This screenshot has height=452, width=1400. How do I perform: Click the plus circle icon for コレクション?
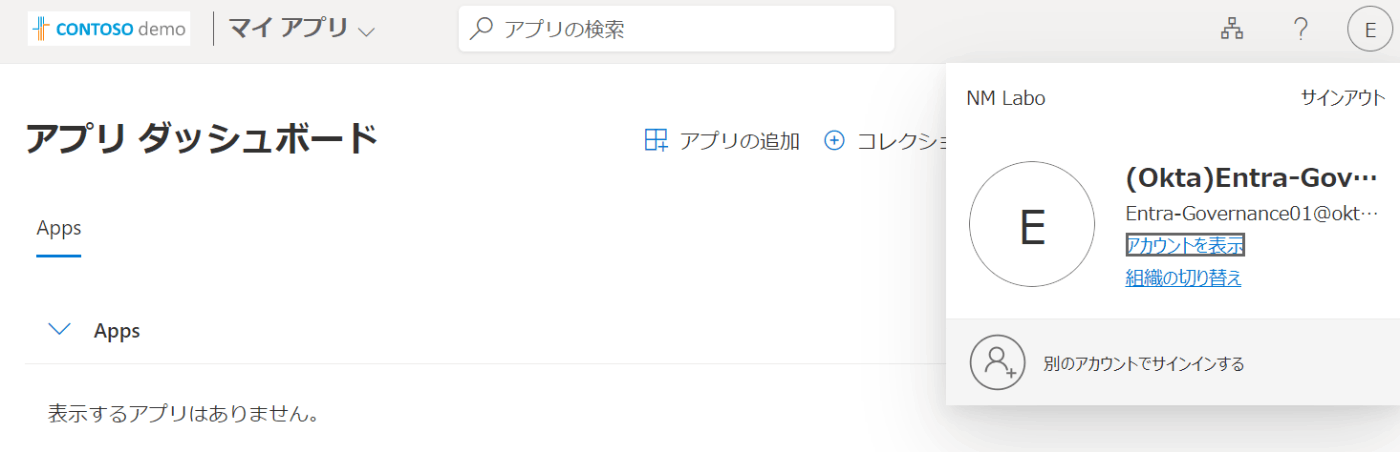(834, 141)
